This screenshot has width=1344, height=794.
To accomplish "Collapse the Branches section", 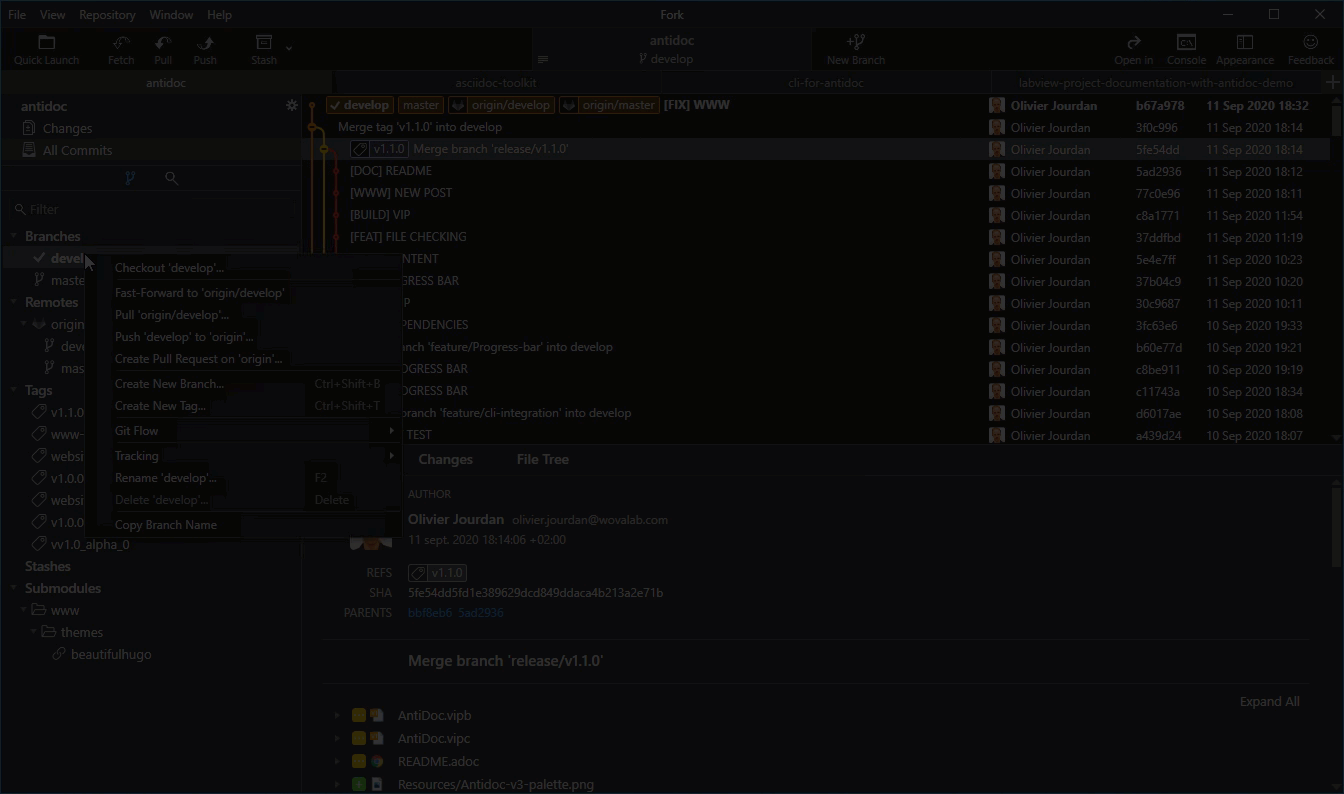I will click(15, 237).
